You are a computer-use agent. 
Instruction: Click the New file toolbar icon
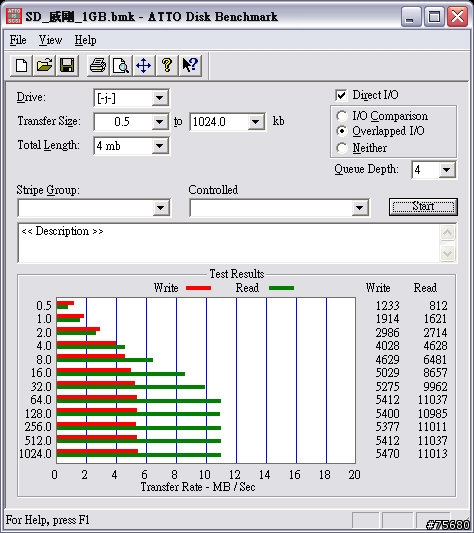click(21, 65)
